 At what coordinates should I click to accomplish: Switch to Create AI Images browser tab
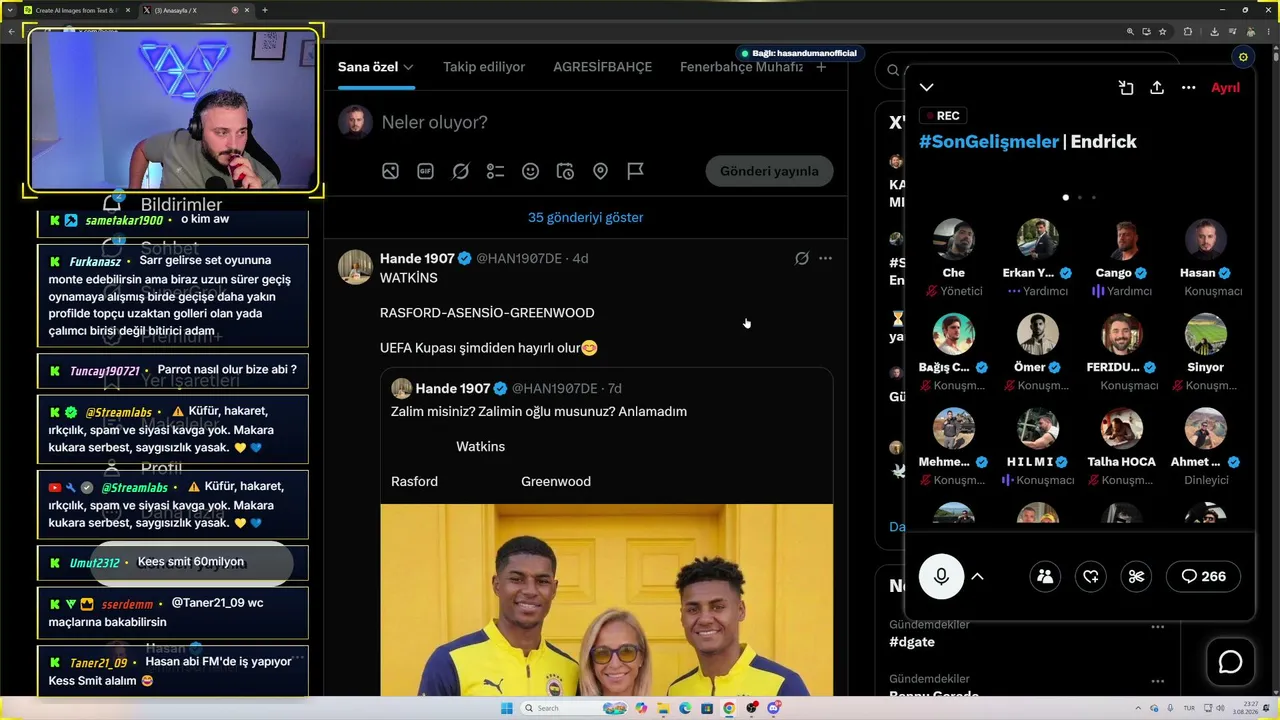tap(76, 10)
